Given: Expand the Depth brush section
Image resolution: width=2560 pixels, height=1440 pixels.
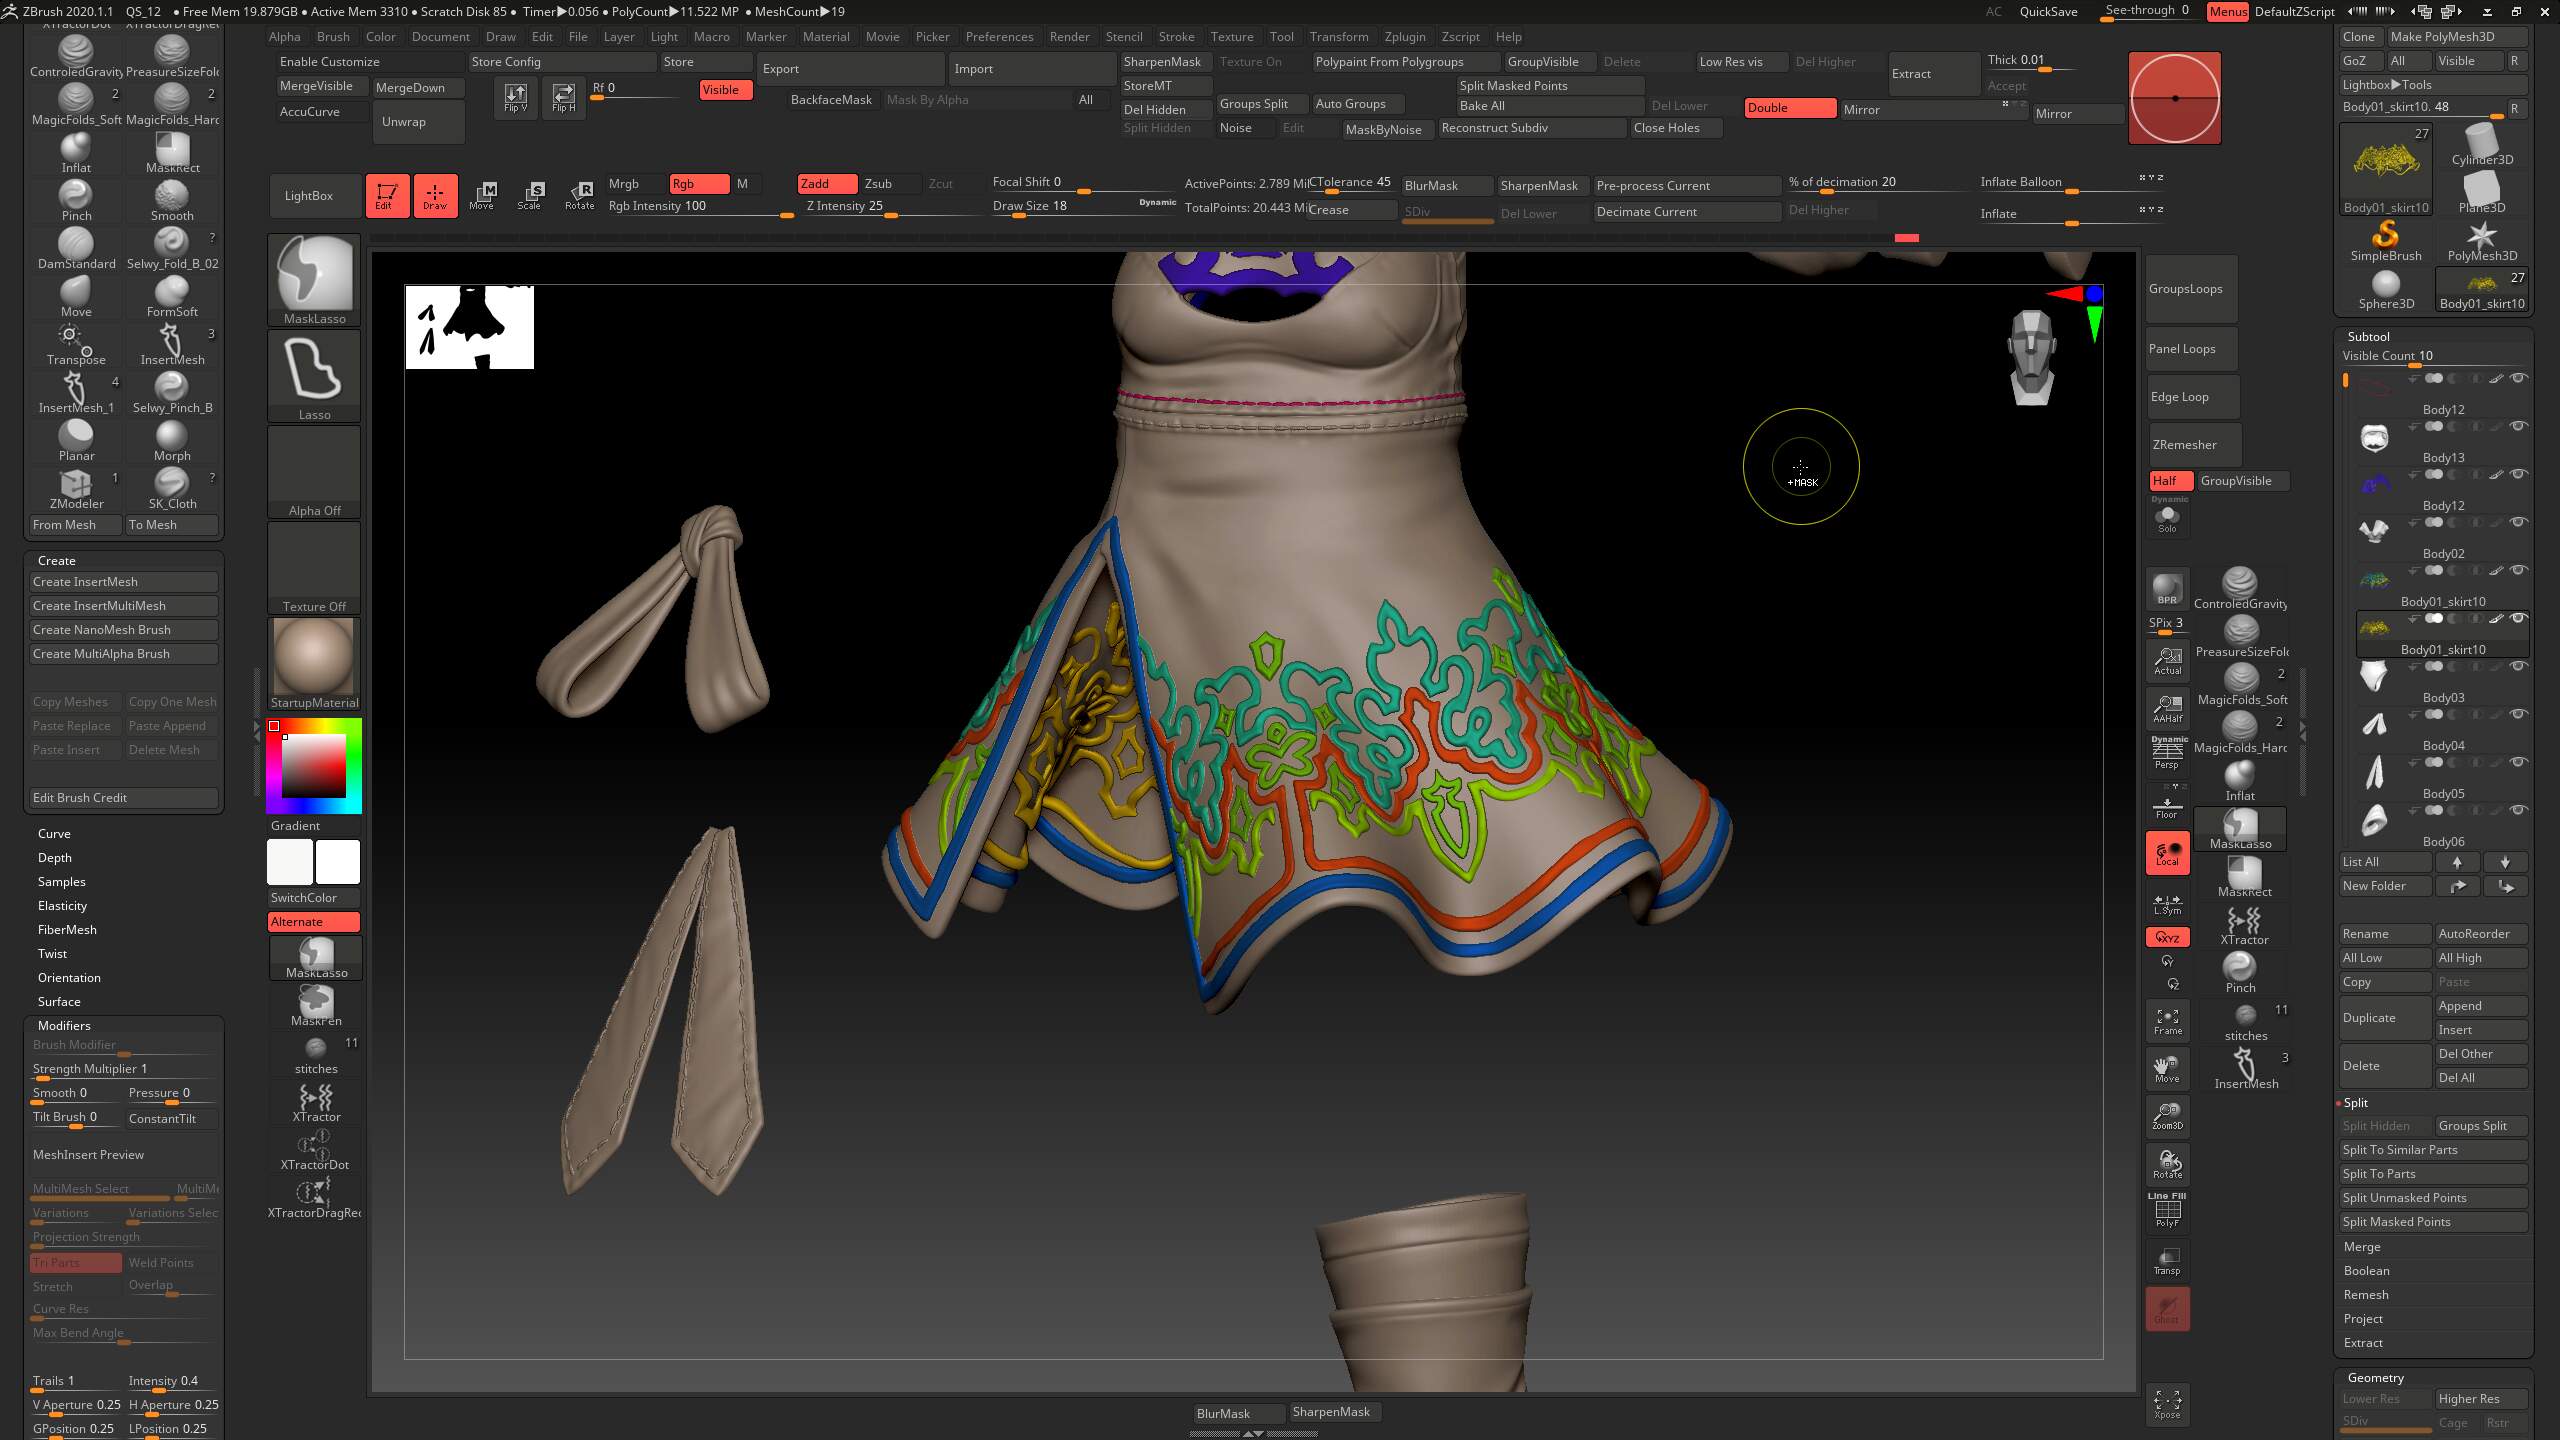Looking at the screenshot, I should pos(54,858).
